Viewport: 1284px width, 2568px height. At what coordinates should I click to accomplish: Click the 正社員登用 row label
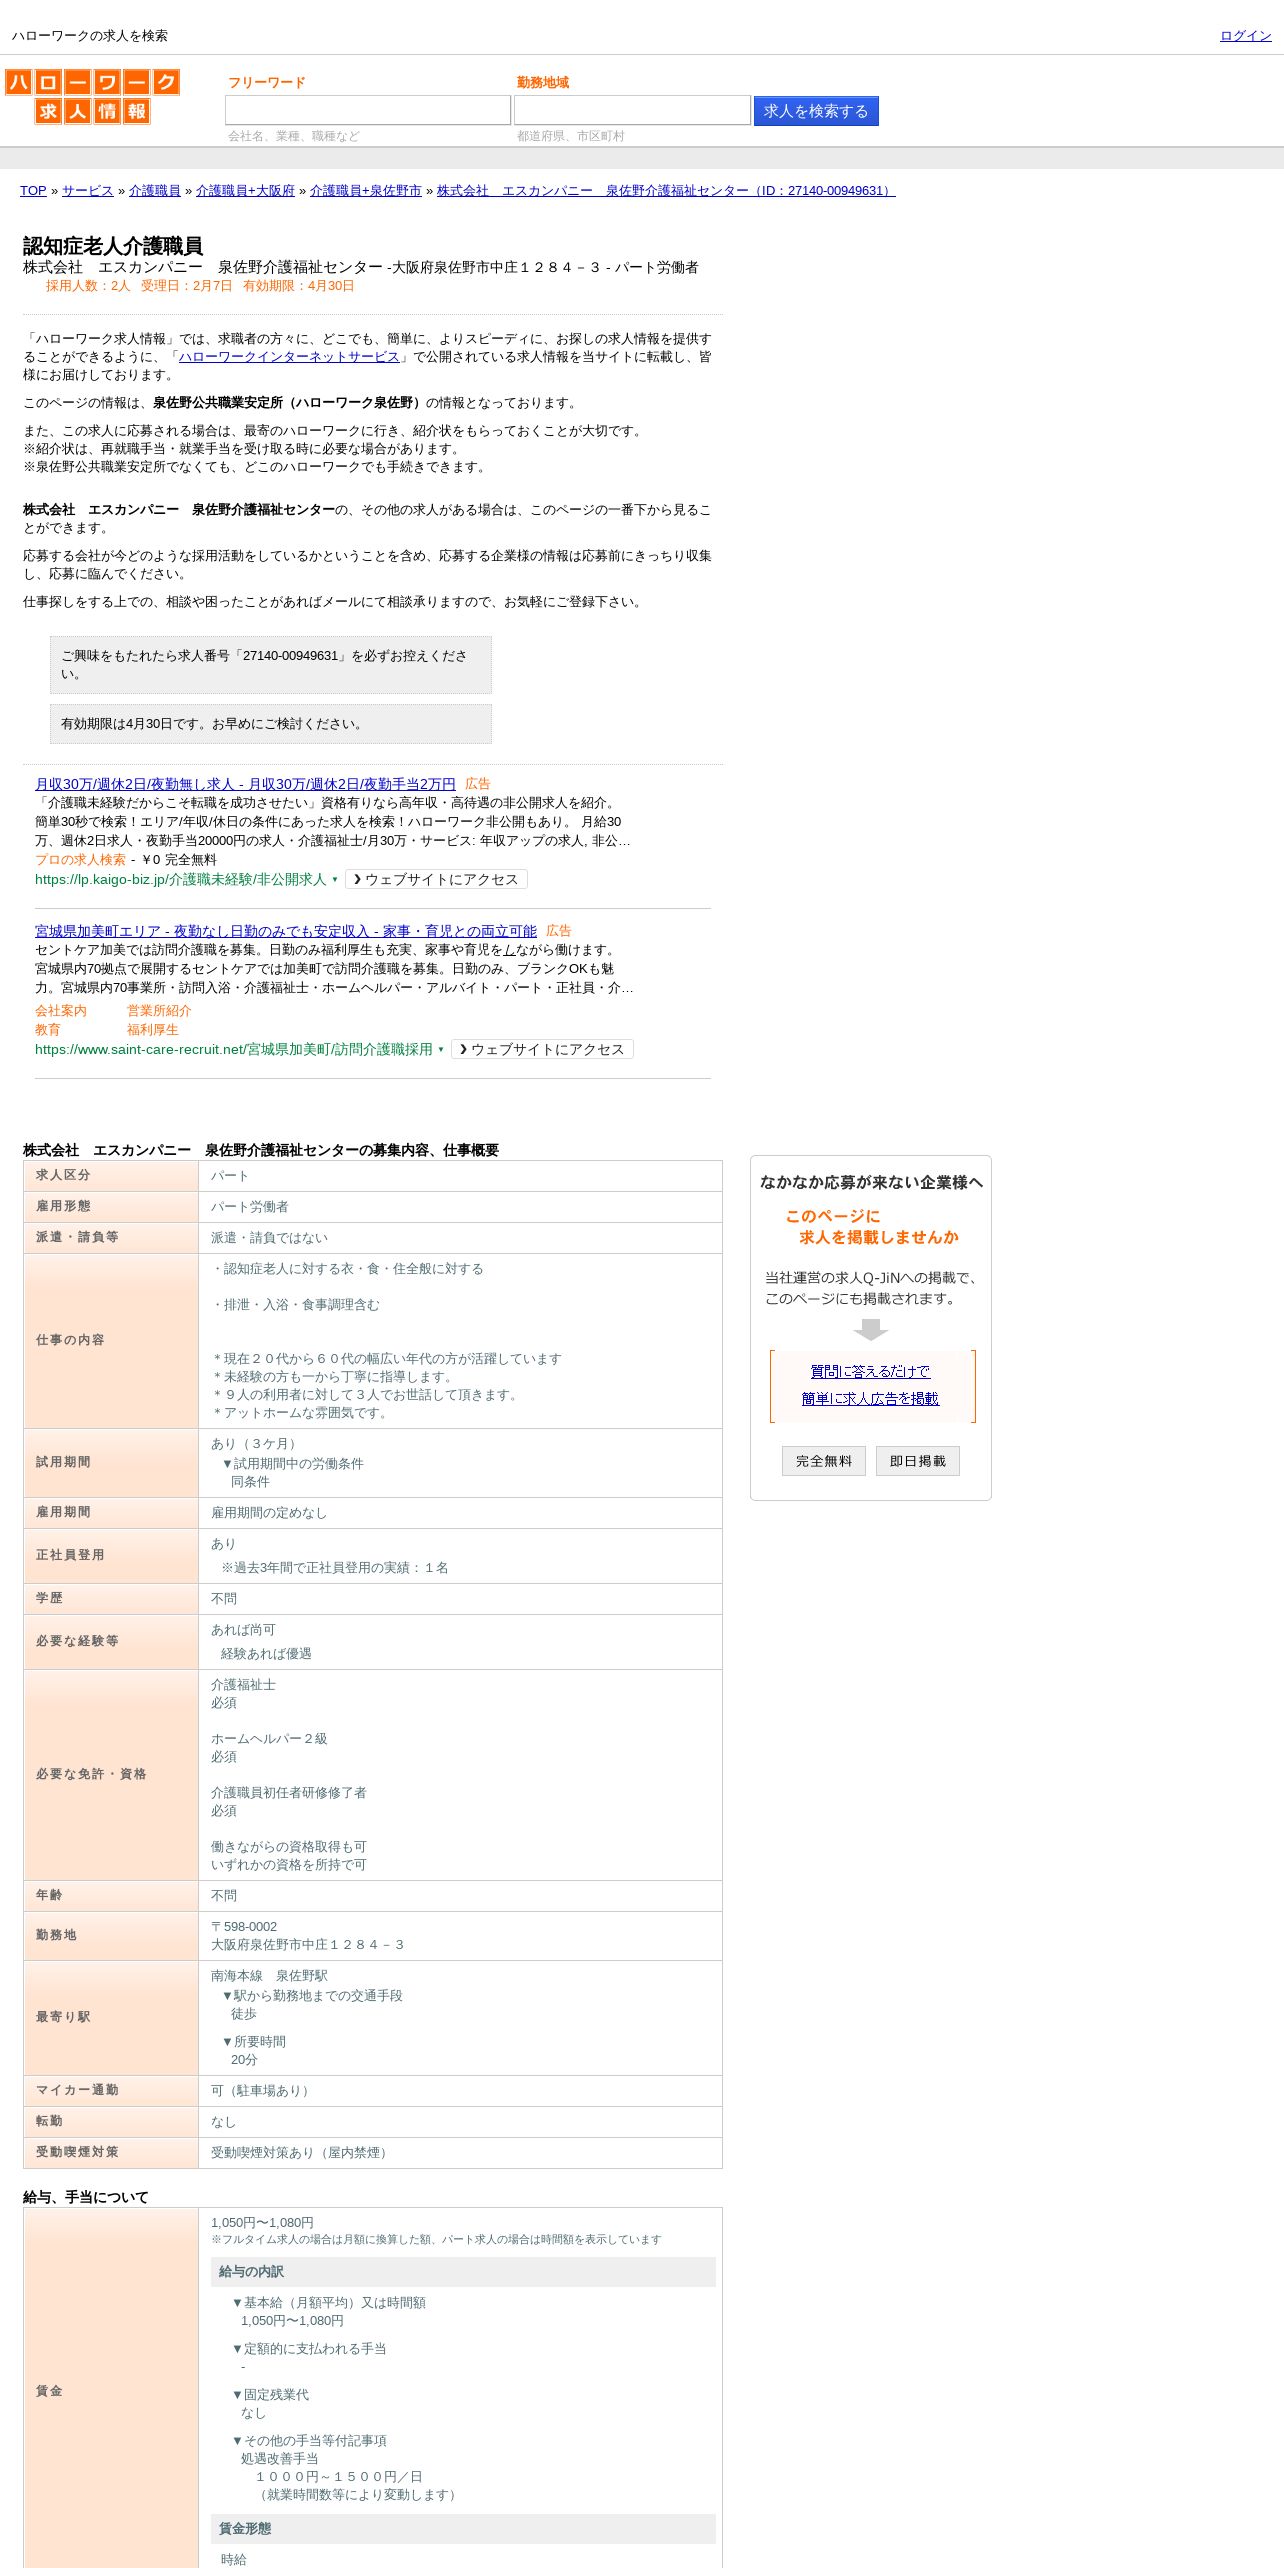pyautogui.click(x=111, y=1556)
